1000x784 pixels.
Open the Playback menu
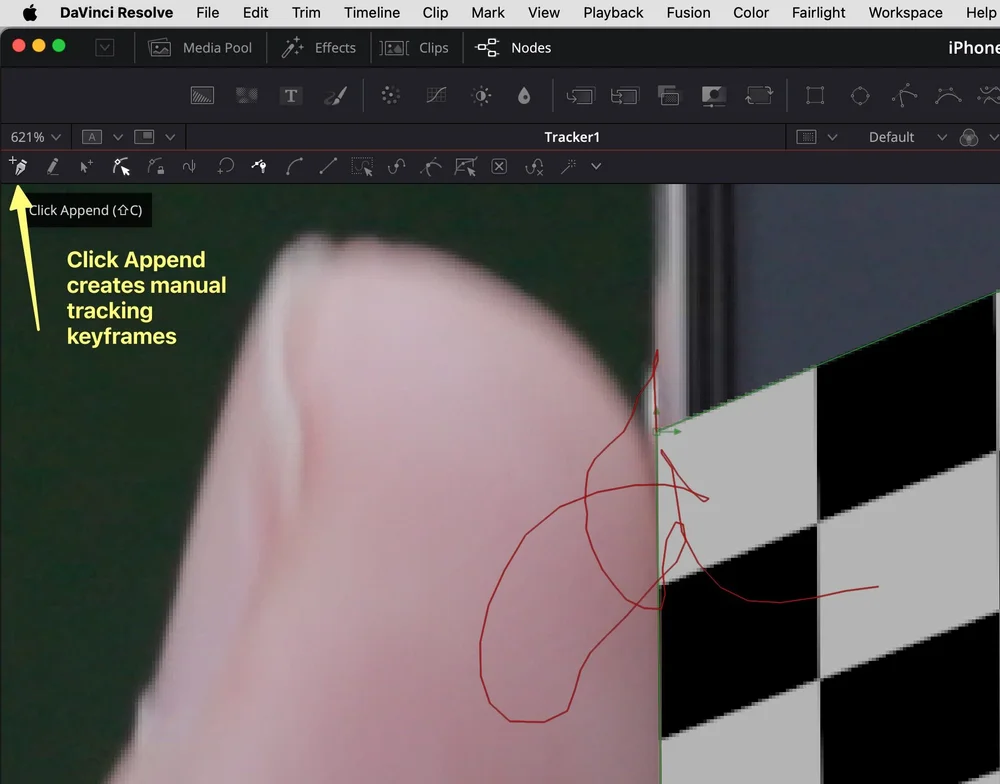613,12
